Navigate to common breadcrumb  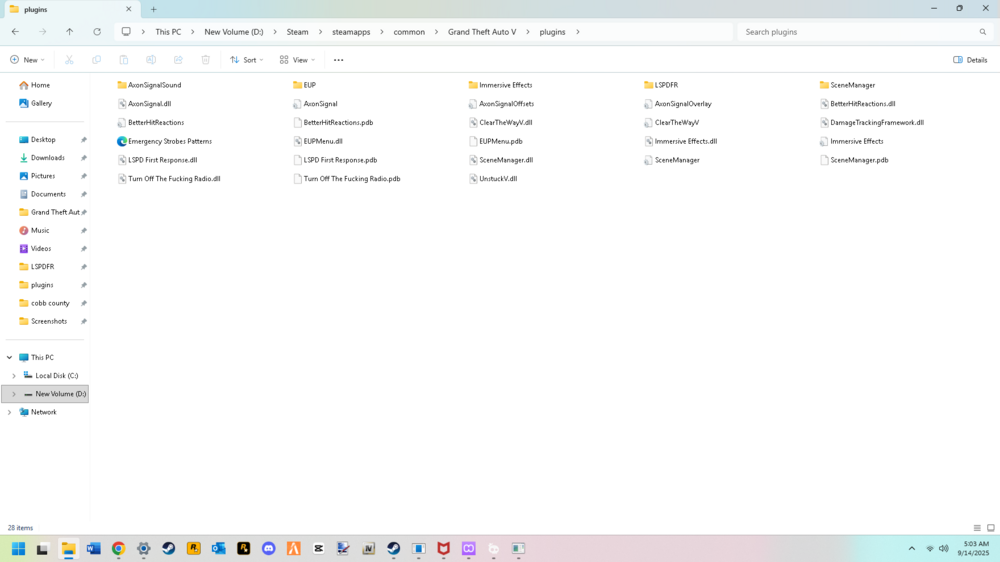pyautogui.click(x=409, y=32)
